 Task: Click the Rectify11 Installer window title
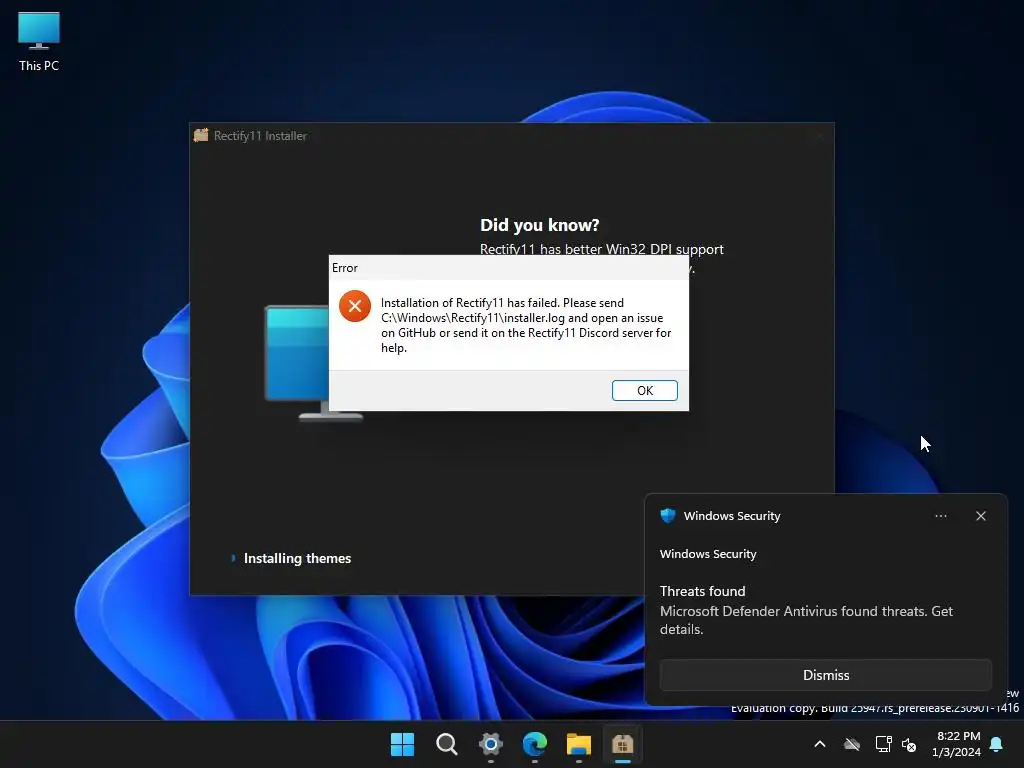tap(260, 136)
